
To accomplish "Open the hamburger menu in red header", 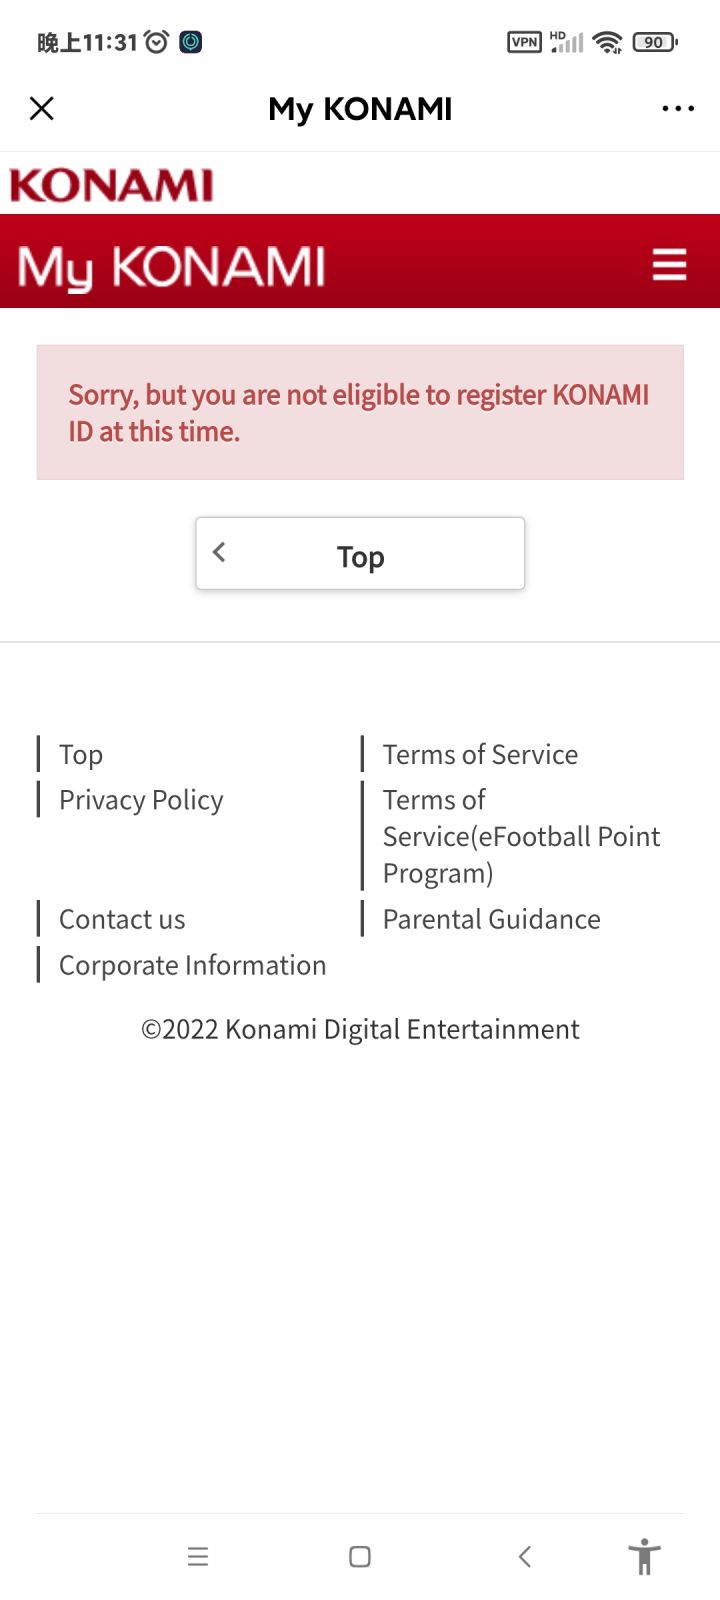I will pyautogui.click(x=669, y=265).
